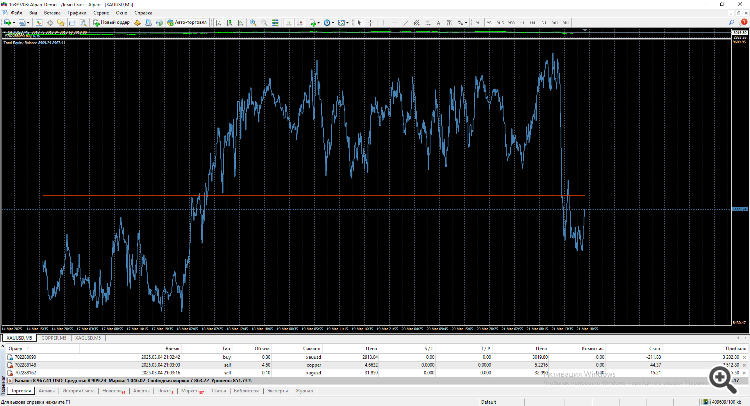Click the New Chart toolbar icon

(x=7, y=22)
